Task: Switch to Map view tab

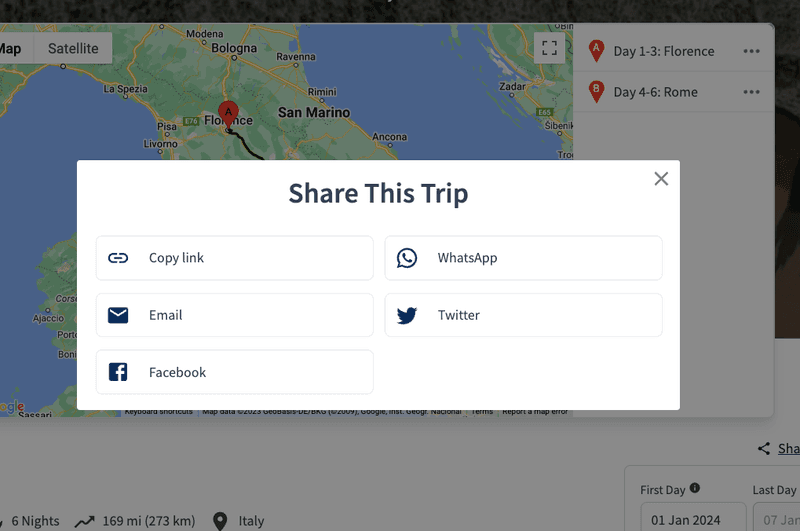Action: tap(12, 48)
